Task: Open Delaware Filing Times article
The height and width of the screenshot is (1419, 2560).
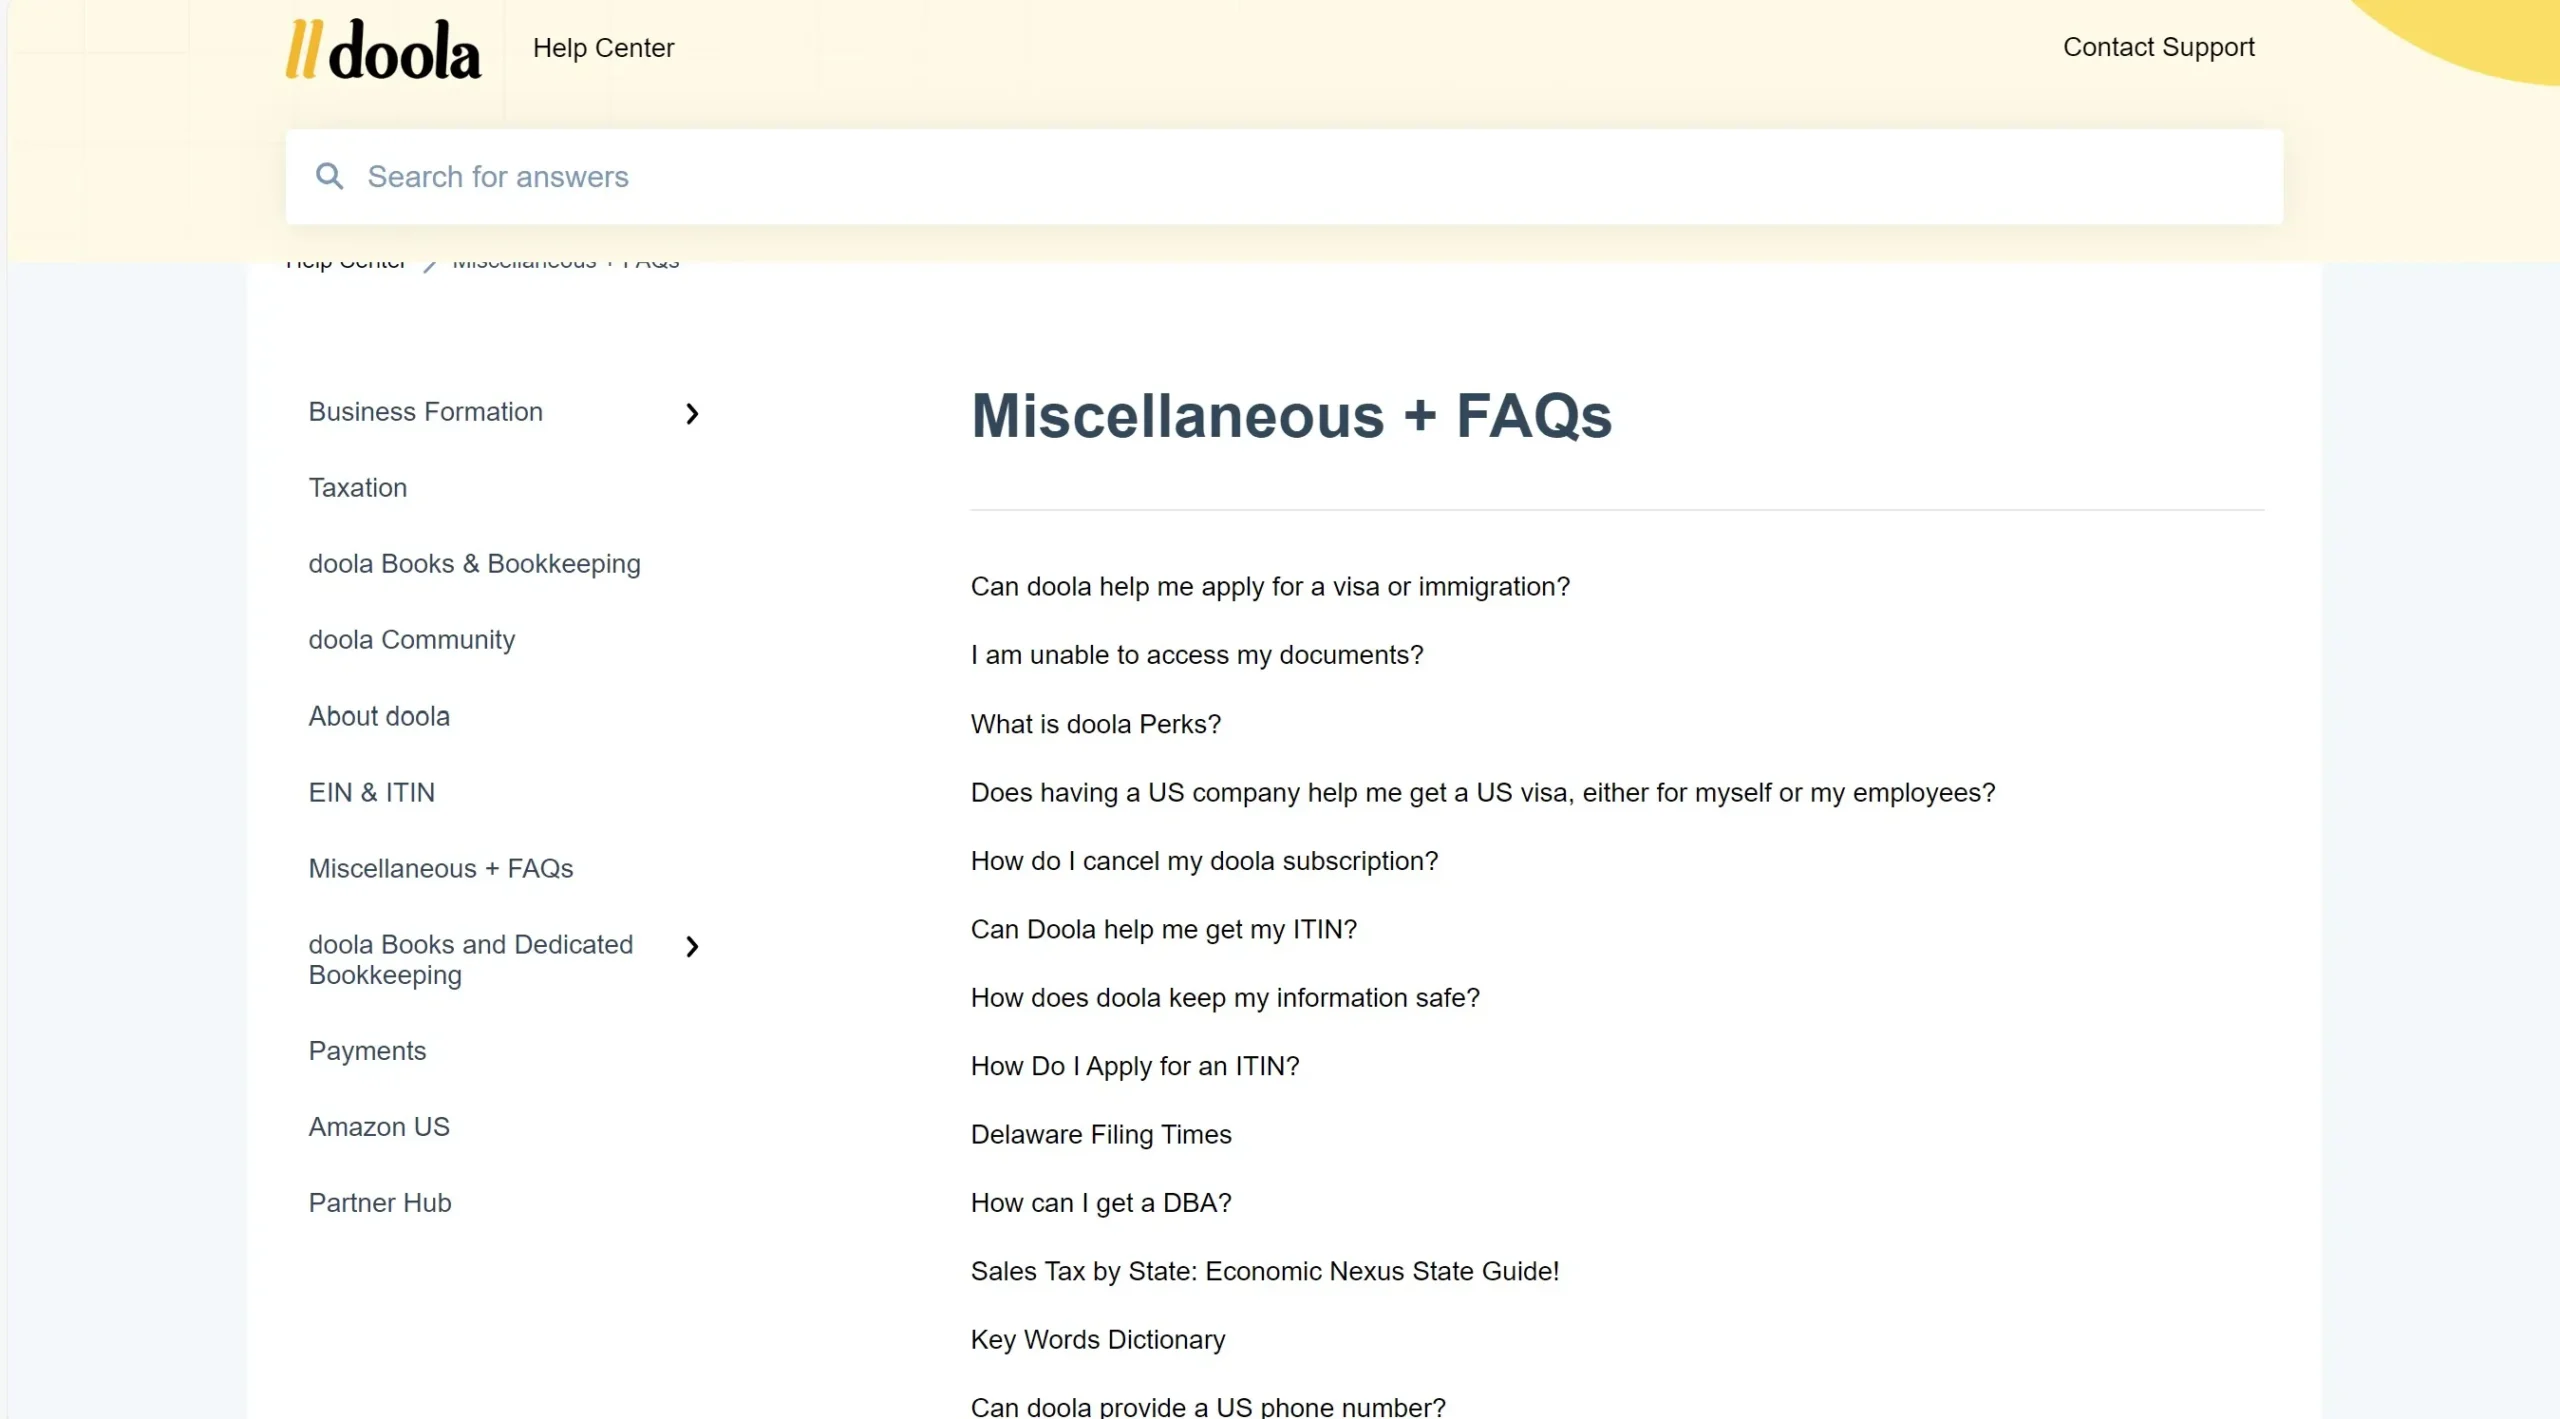Action: [x=1100, y=1134]
